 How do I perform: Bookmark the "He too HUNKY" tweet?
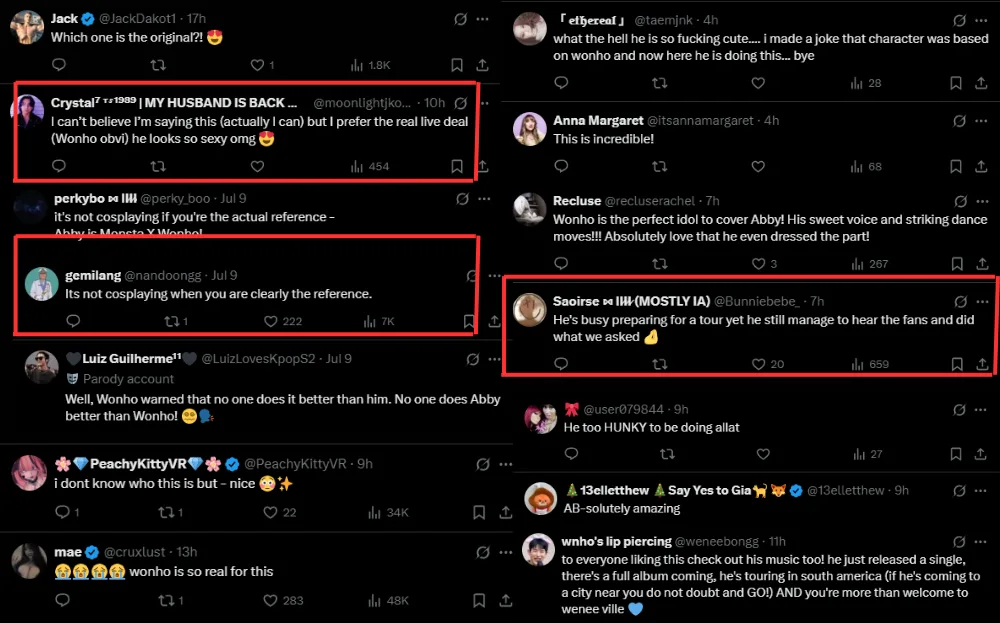click(956, 453)
